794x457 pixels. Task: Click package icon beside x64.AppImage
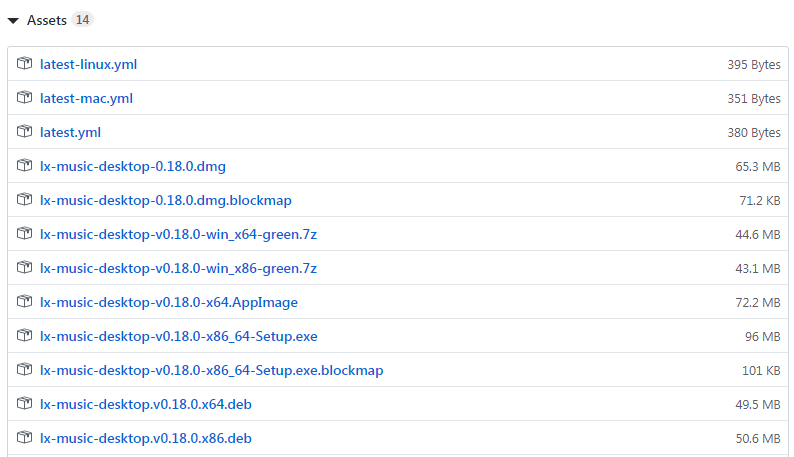pyautogui.click(x=24, y=301)
